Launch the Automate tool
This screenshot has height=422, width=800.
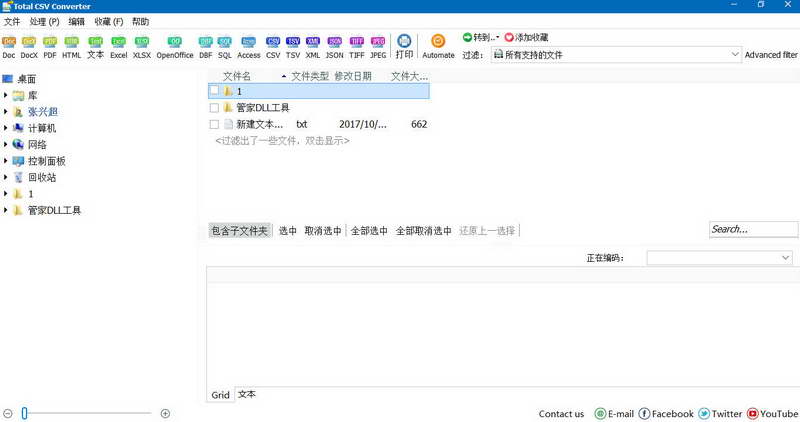[438, 46]
